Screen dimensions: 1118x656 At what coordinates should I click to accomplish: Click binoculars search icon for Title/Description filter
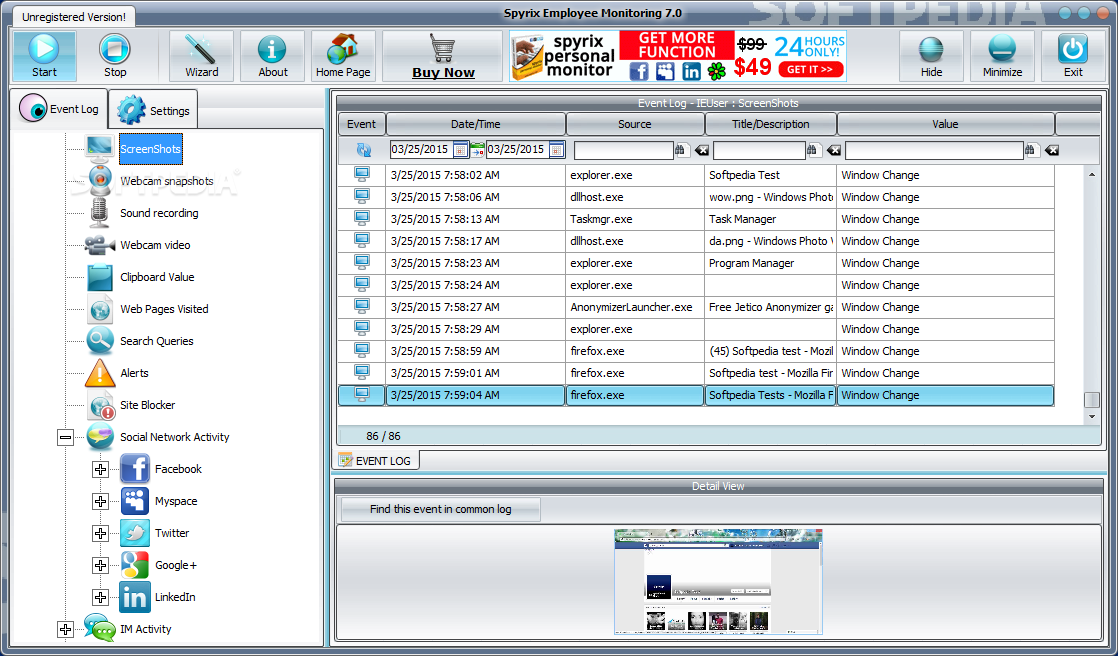[x=813, y=150]
